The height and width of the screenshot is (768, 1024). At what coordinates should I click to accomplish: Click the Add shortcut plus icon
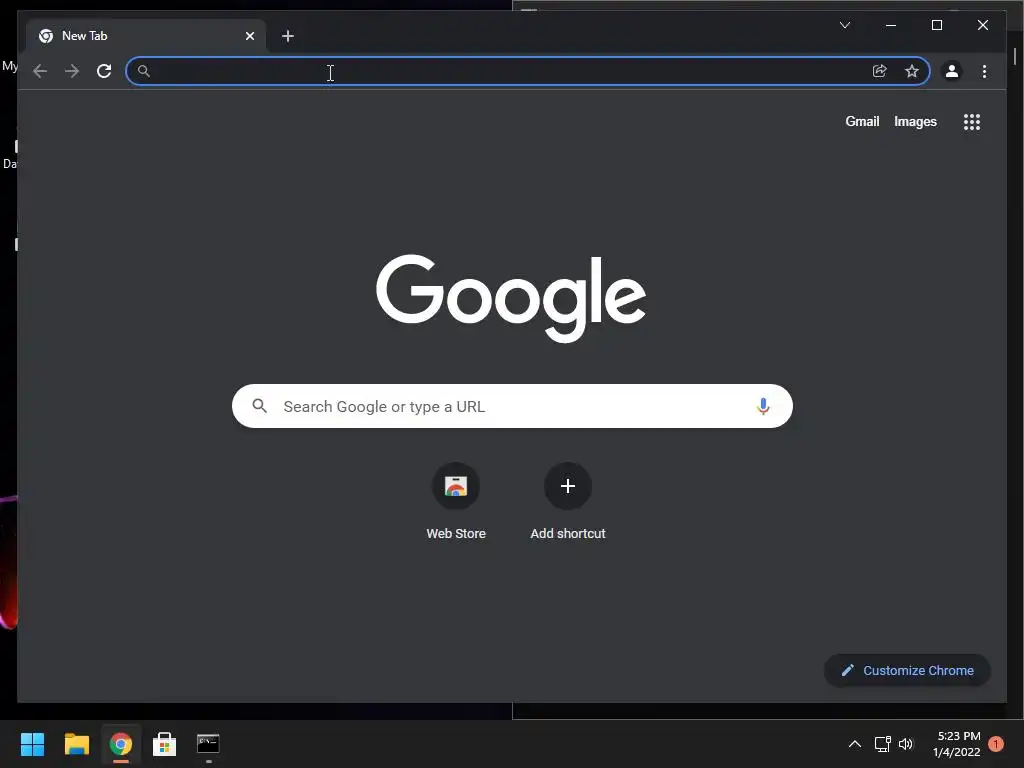pos(568,486)
